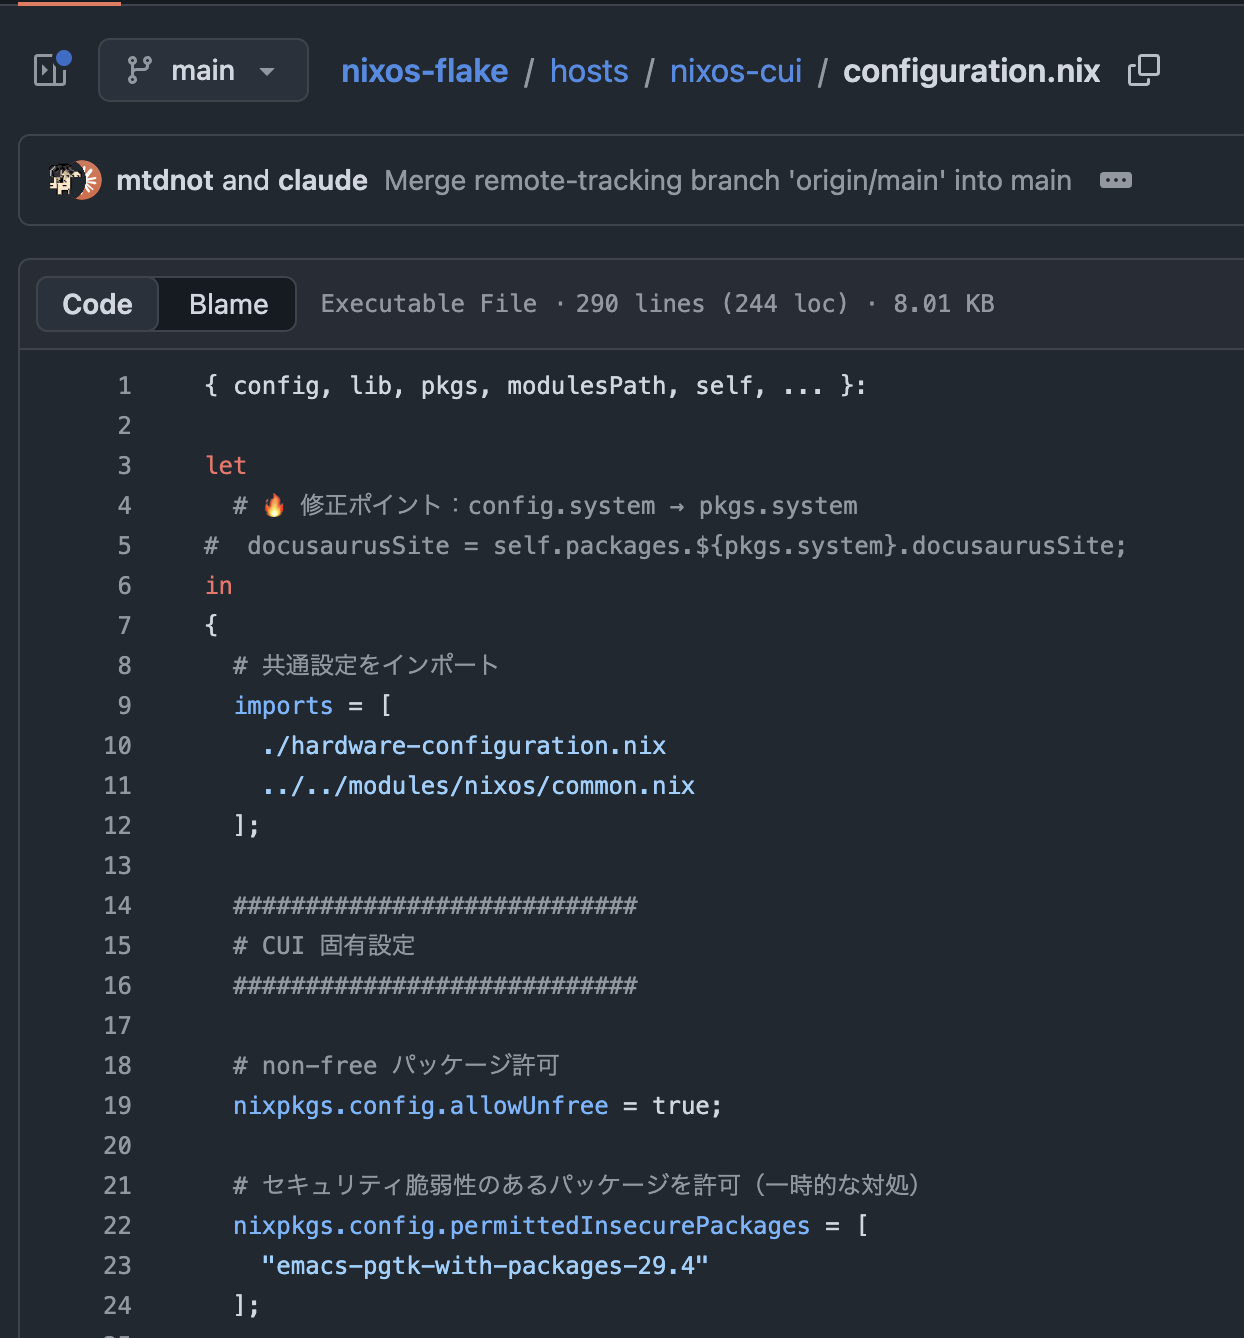Select line number 1
This screenshot has height=1338, width=1244.
tap(124, 386)
